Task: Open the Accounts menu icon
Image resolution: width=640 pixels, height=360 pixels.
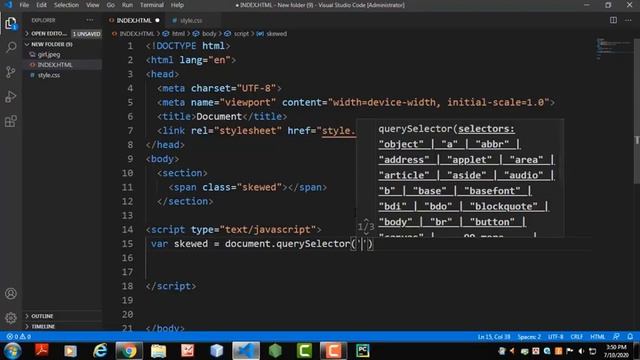Action: coord(11,293)
